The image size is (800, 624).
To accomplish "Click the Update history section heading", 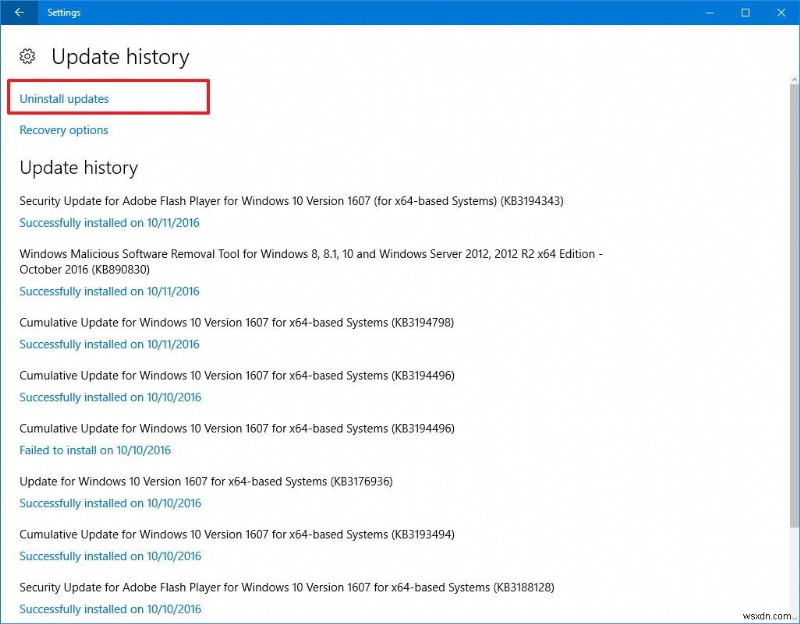I will [80, 168].
